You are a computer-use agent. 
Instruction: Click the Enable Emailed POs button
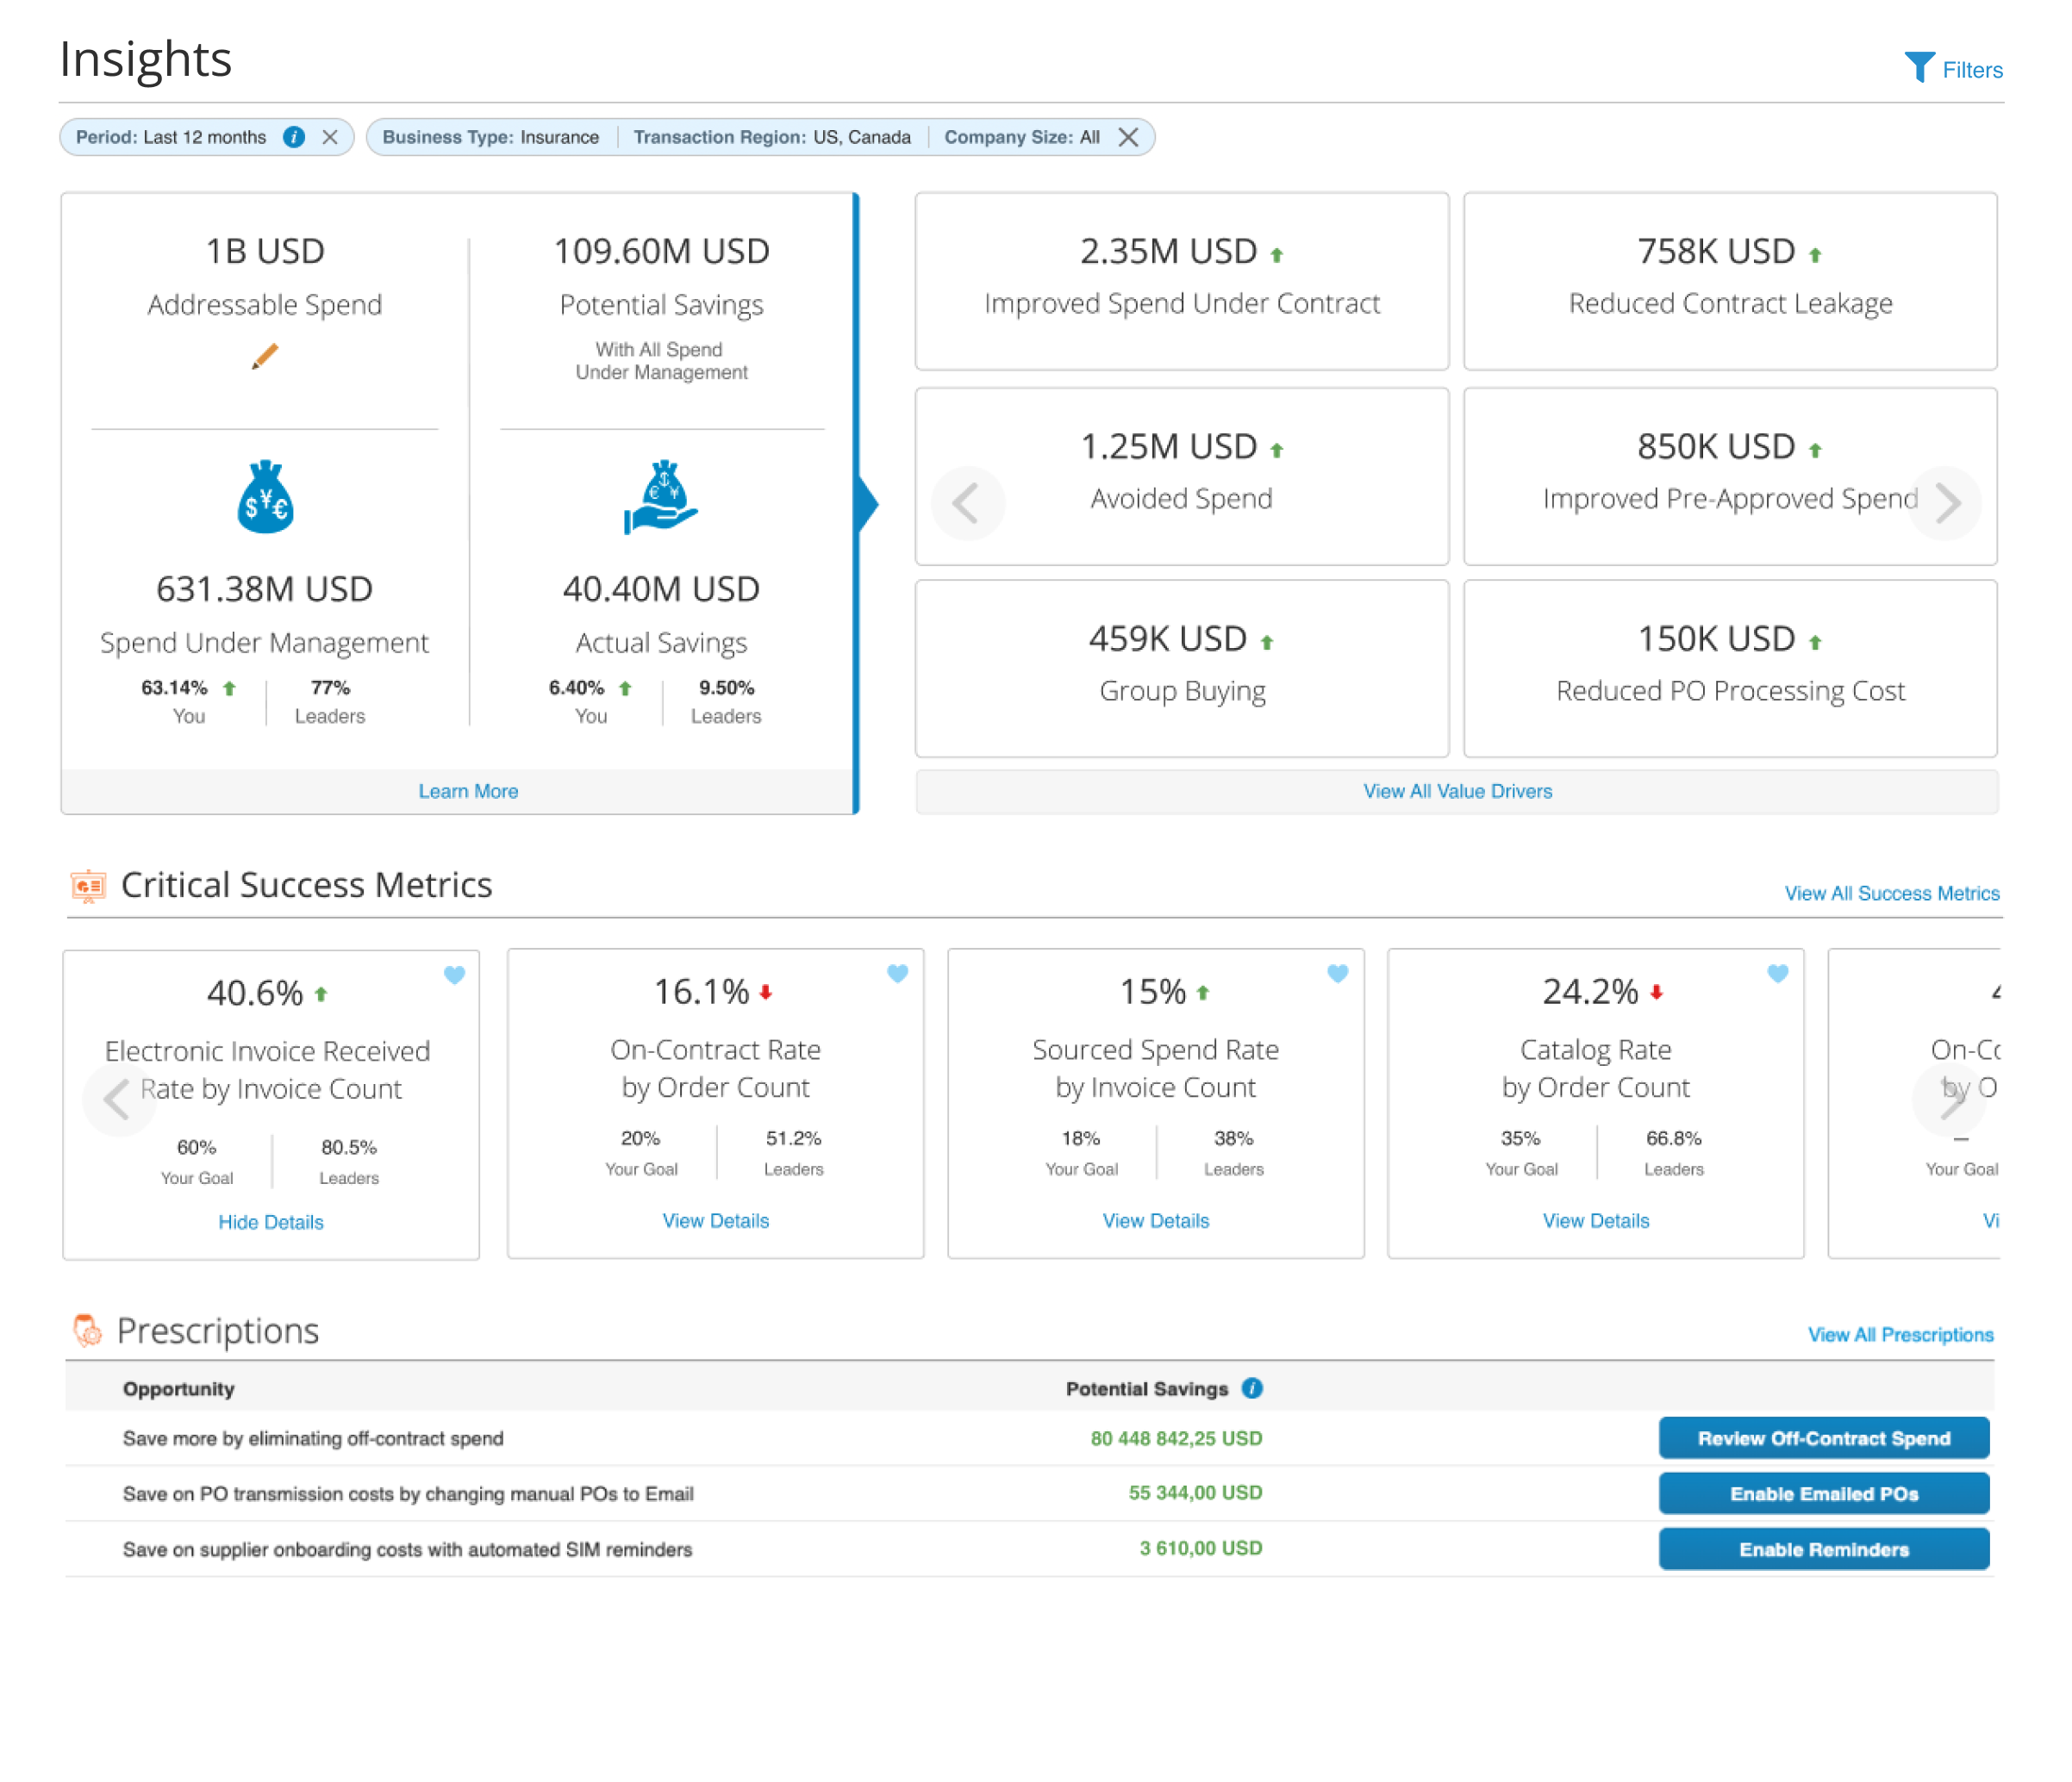(x=1823, y=1493)
